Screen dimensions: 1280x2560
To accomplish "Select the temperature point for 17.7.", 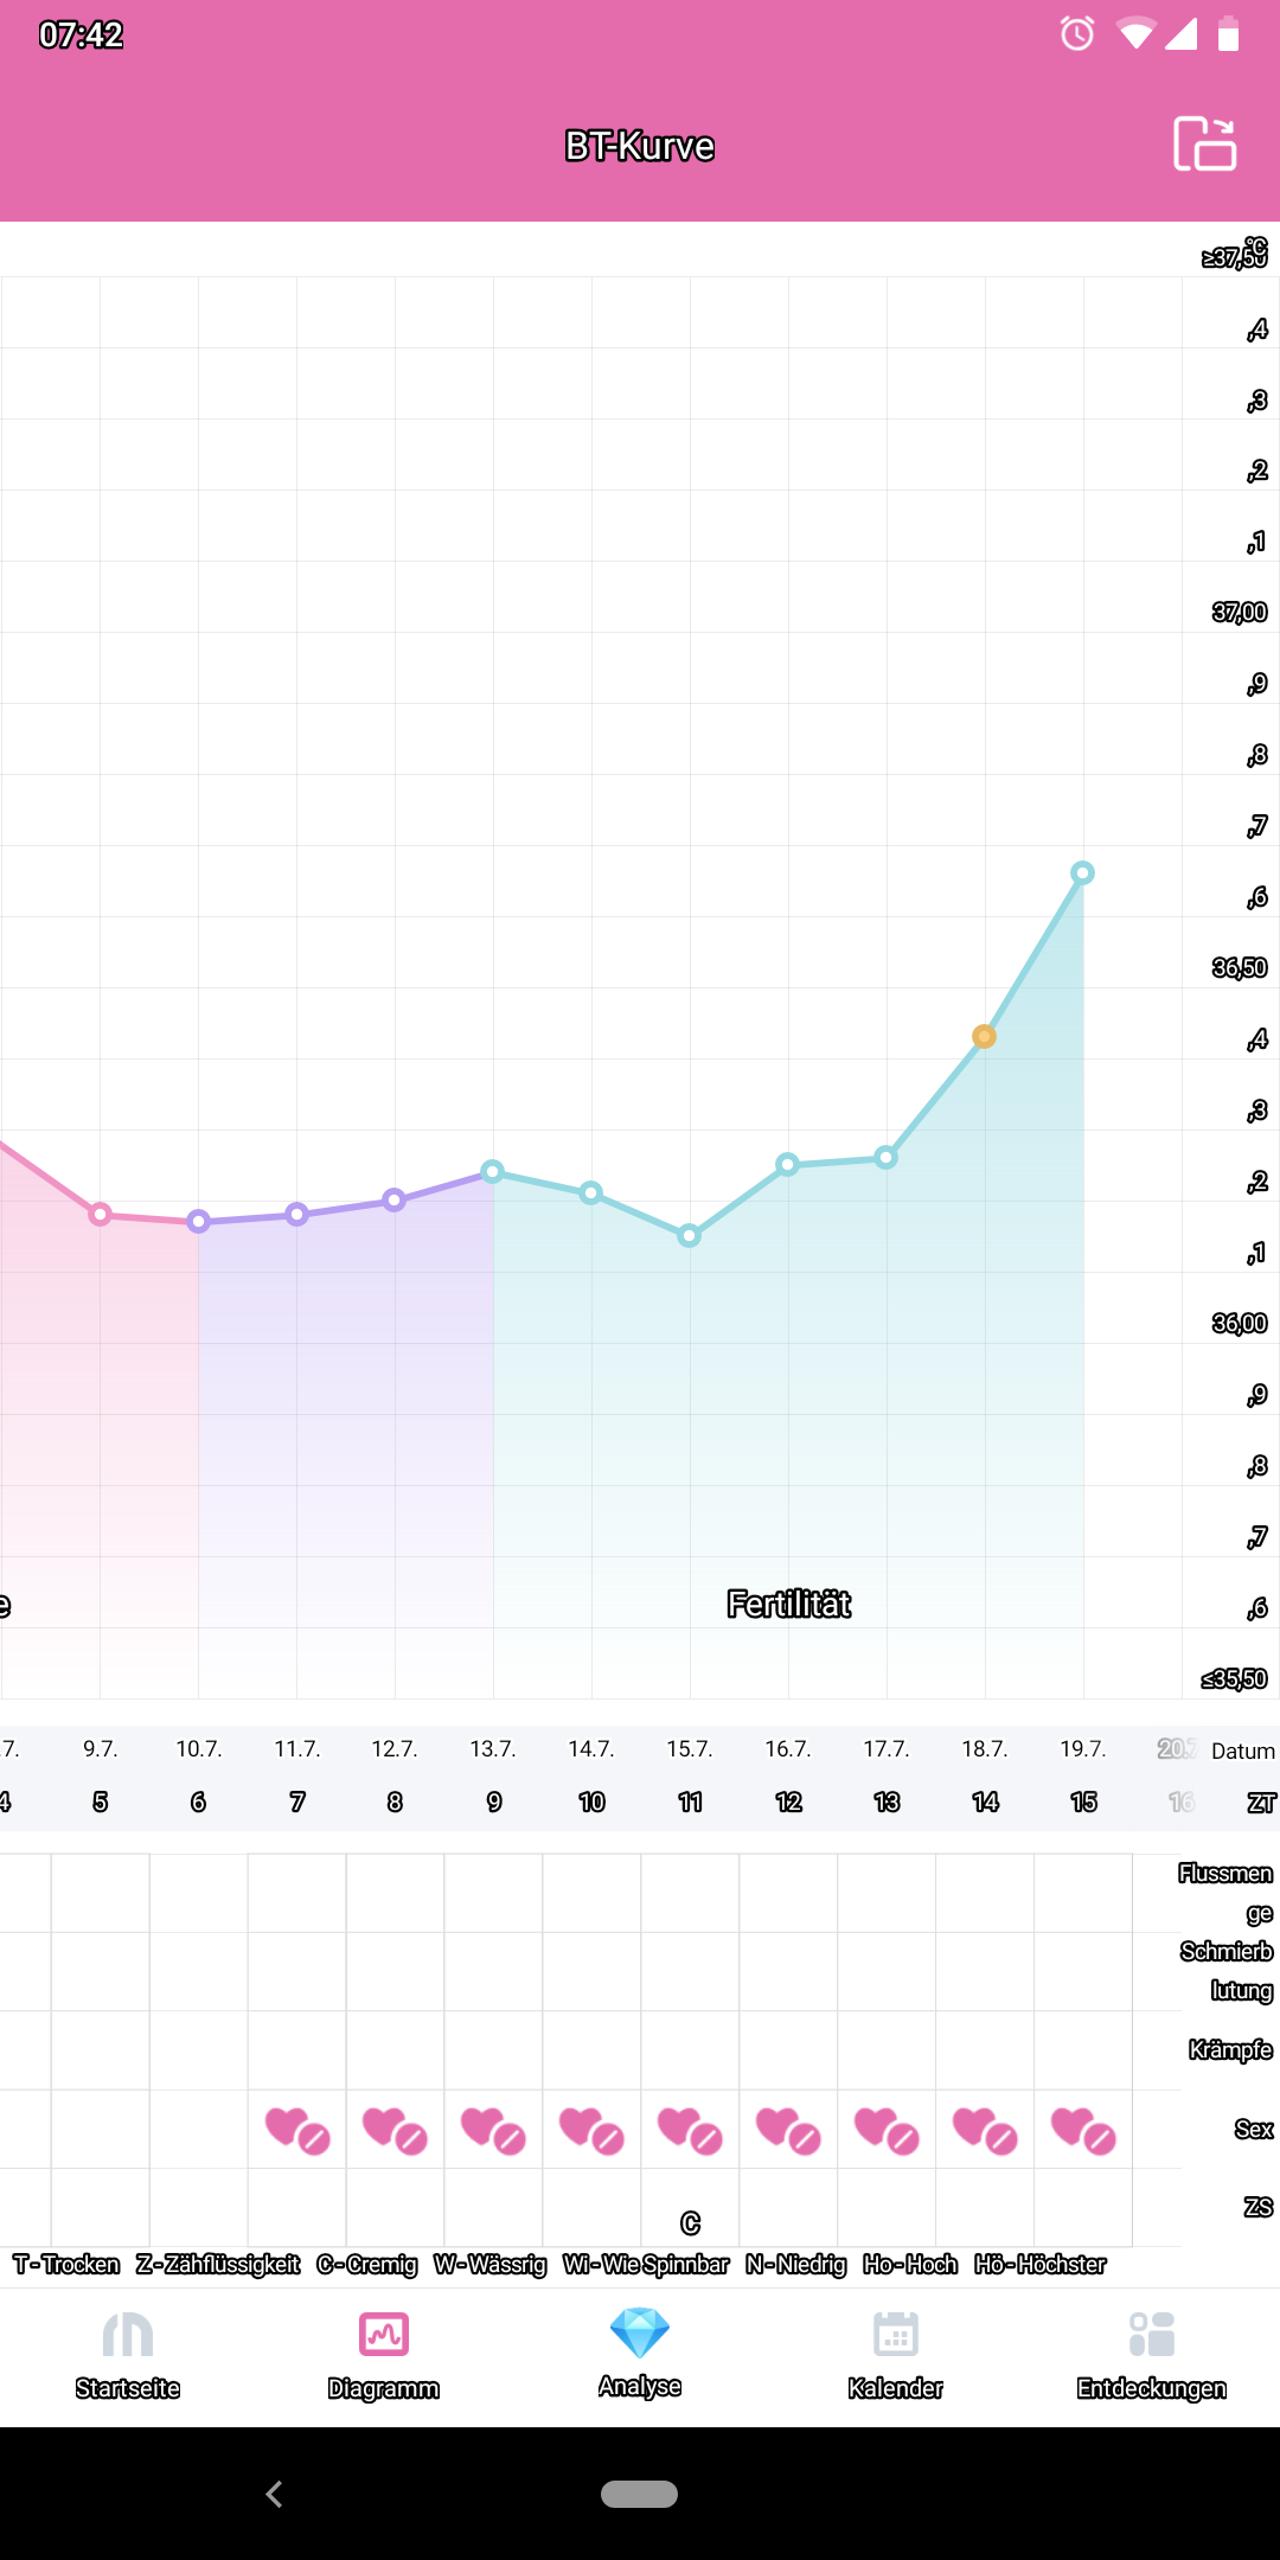I will click(x=886, y=1158).
